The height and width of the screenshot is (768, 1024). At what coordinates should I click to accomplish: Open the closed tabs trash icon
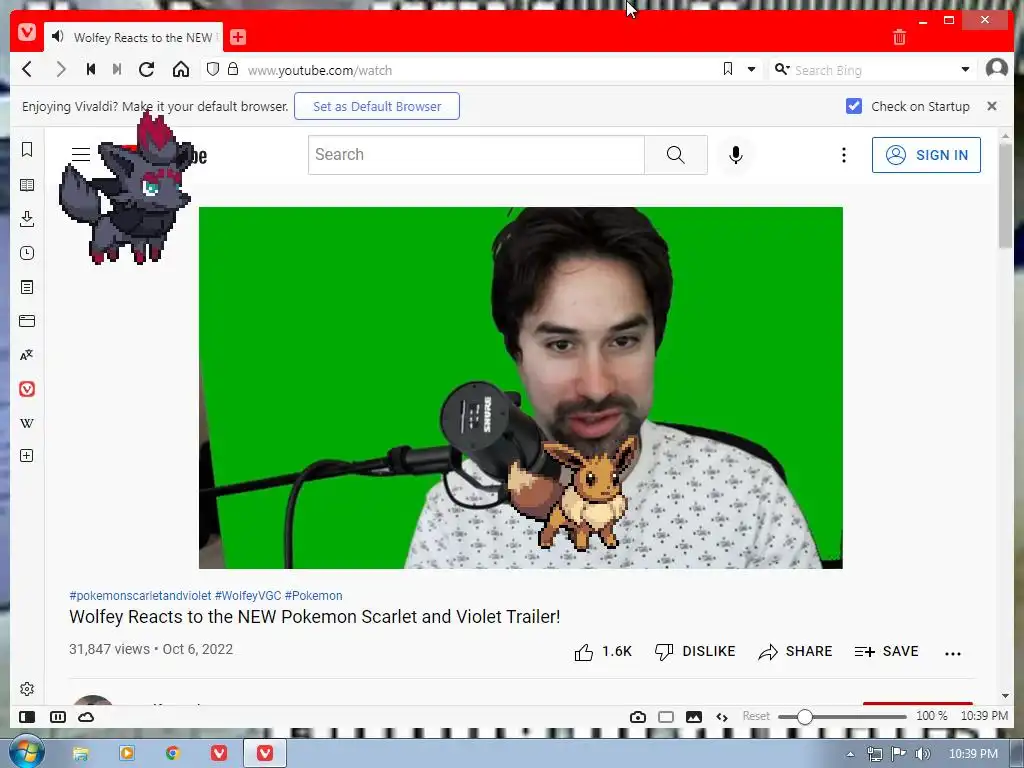[x=899, y=37]
